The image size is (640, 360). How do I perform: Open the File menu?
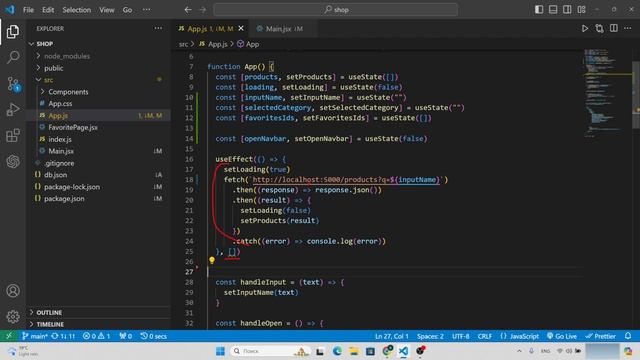tap(28, 10)
